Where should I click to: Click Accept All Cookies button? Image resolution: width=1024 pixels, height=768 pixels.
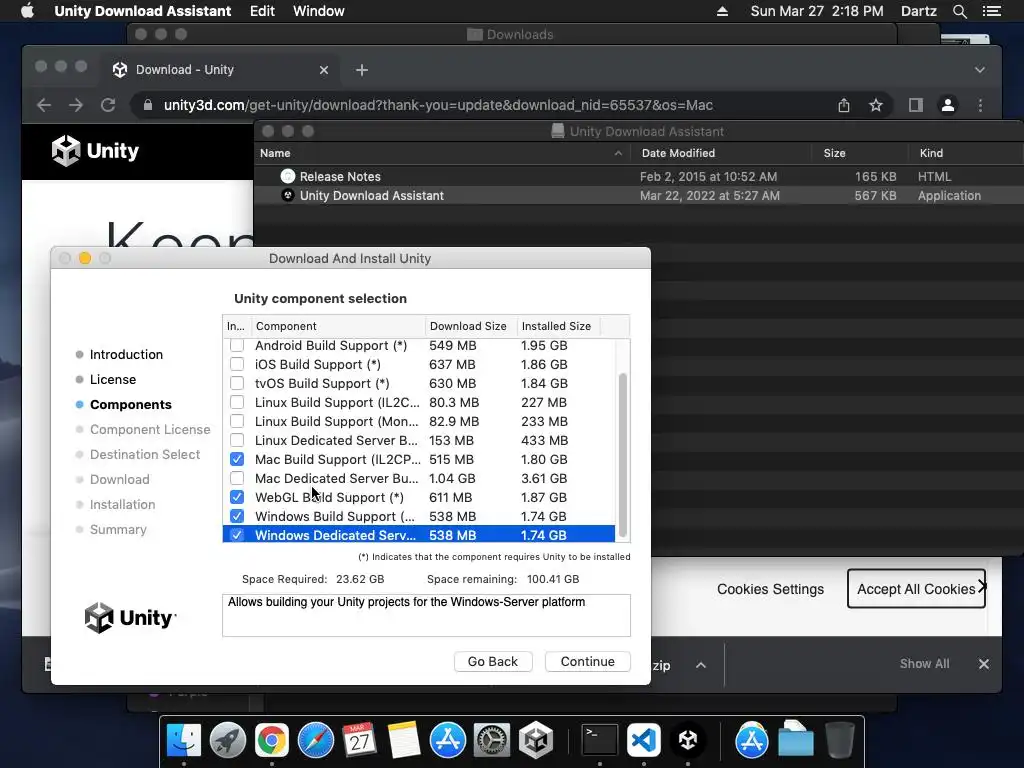click(x=916, y=589)
